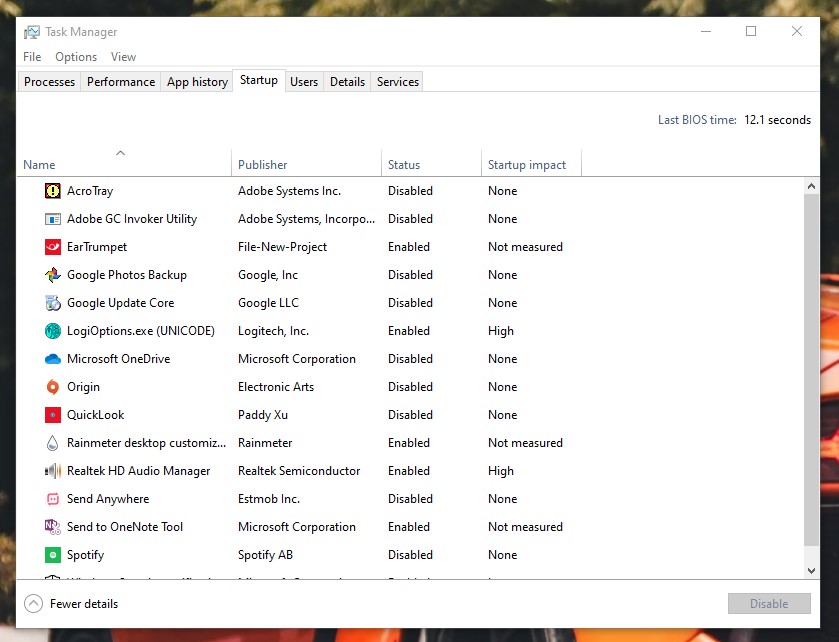Open the Details tab
The image size is (839, 642).
pos(347,82)
